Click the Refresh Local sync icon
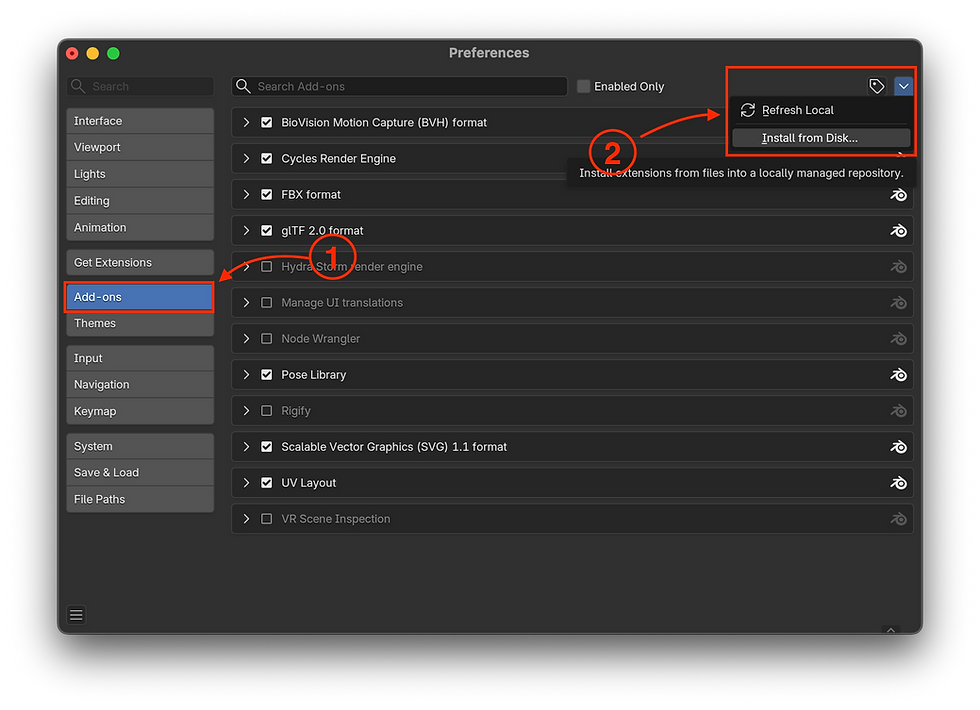The image size is (980, 710). click(748, 111)
